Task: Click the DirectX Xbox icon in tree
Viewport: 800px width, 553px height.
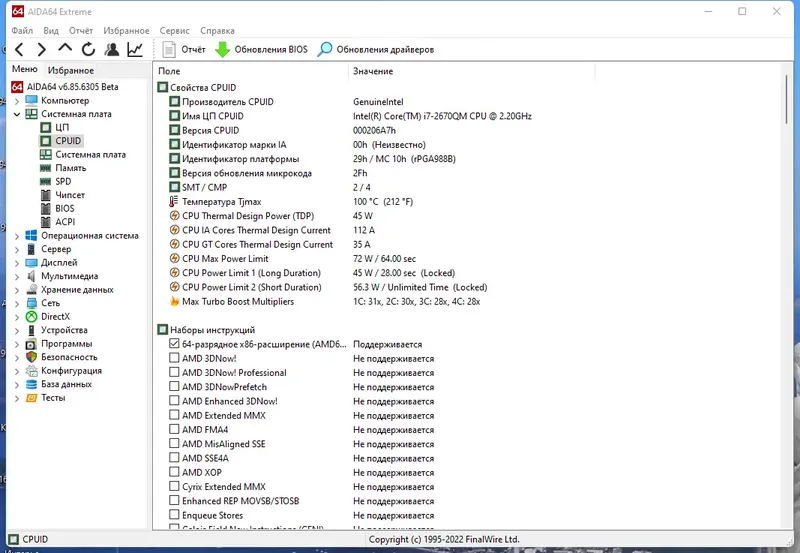Action: (32, 316)
